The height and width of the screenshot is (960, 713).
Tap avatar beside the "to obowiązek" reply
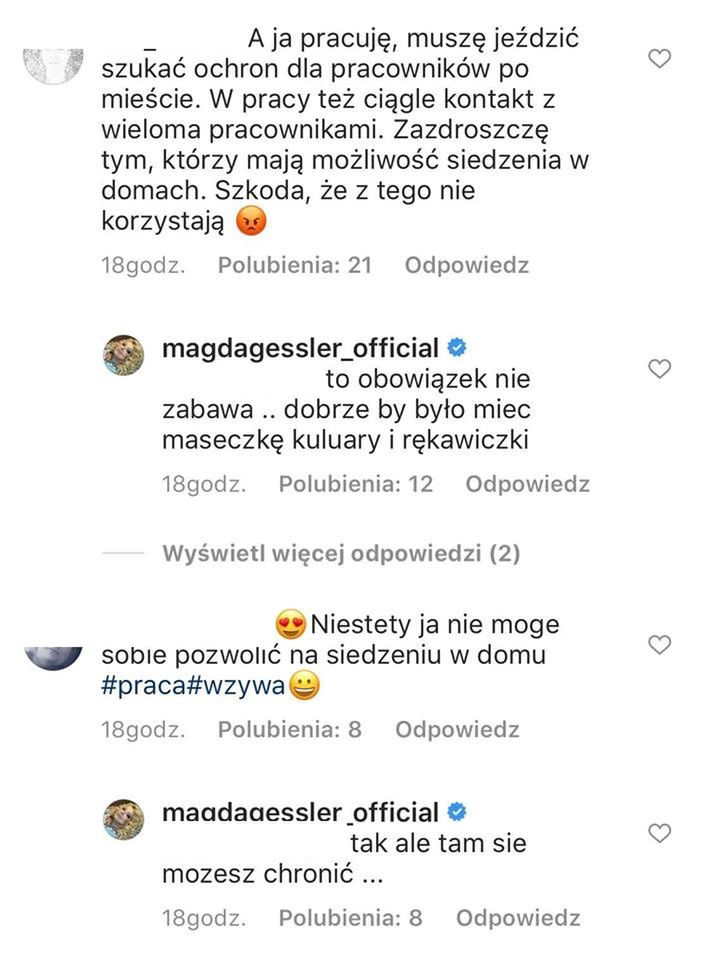click(127, 355)
